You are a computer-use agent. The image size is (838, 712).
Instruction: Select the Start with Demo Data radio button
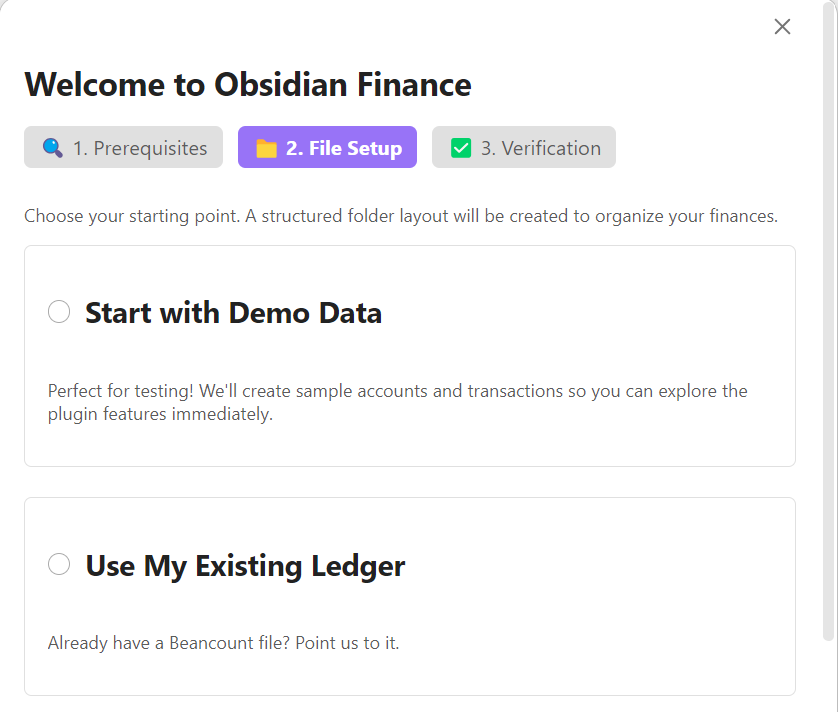point(59,312)
